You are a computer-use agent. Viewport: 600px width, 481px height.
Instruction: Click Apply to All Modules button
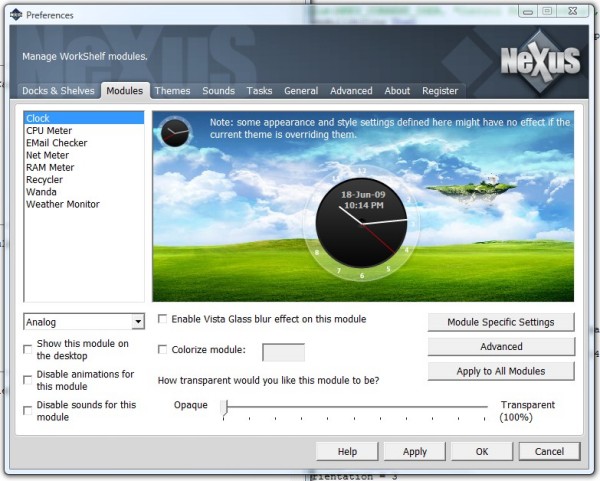click(501, 371)
